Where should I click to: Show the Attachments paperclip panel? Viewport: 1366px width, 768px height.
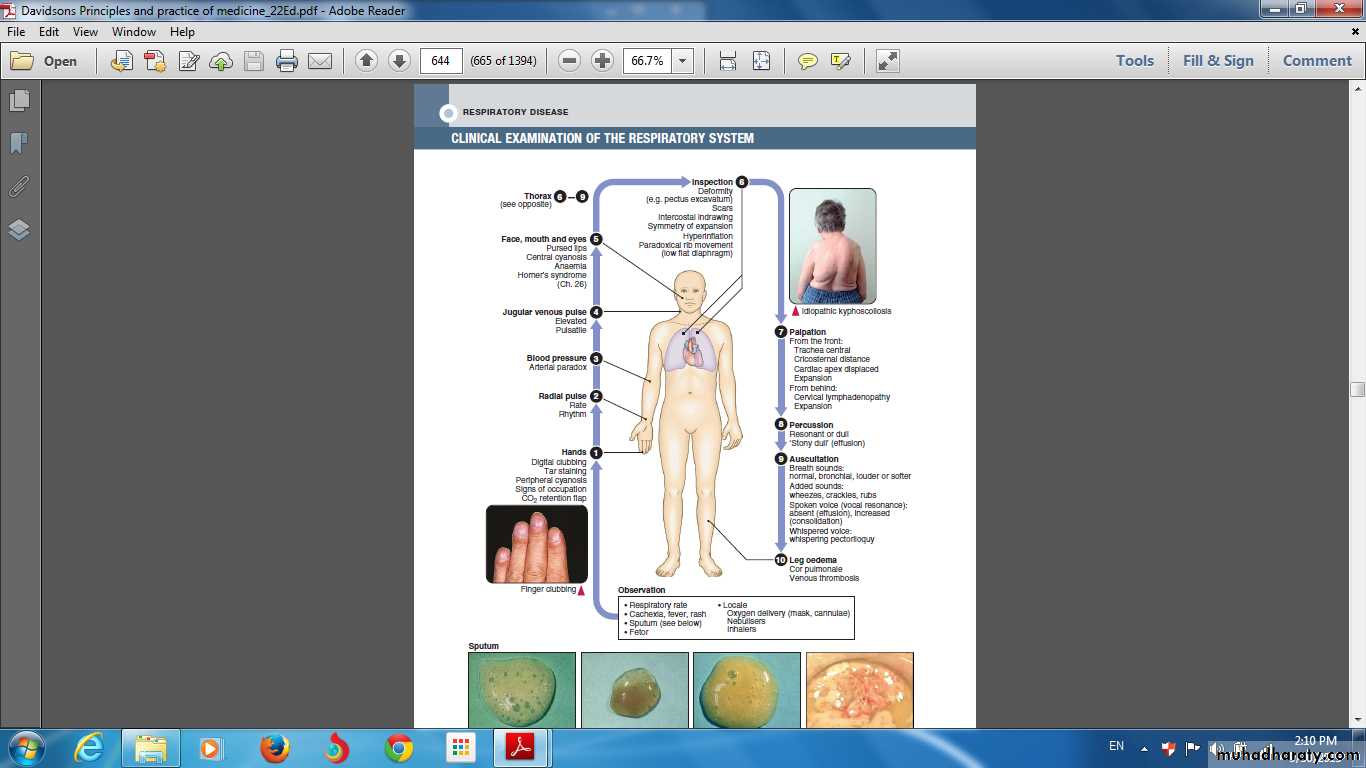(19, 187)
